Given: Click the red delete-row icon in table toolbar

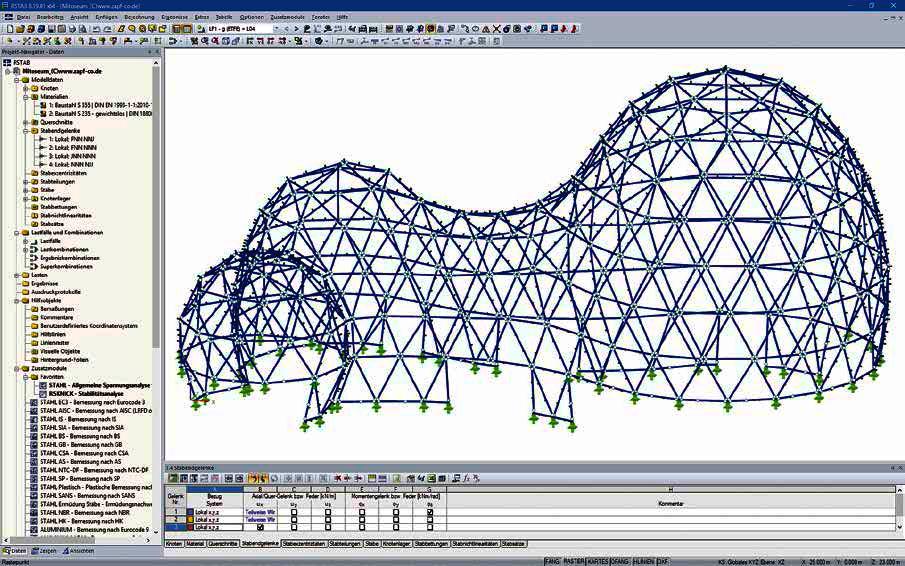Looking at the screenshot, I should pos(338,478).
